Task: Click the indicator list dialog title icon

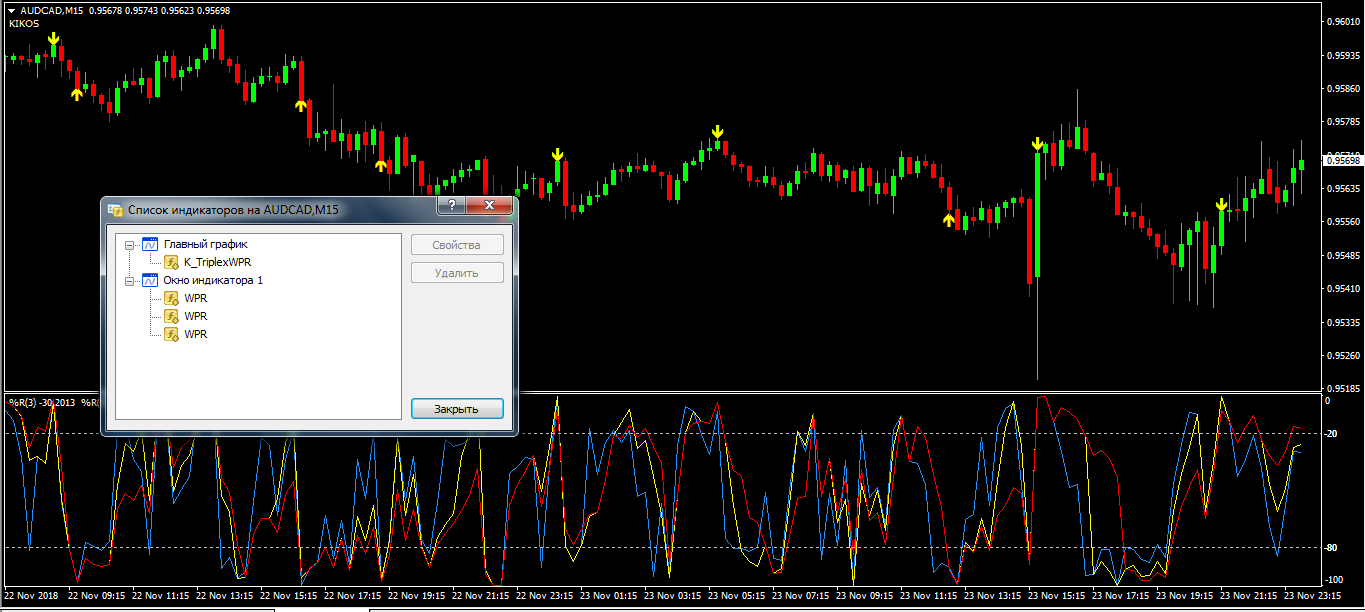Action: pyautogui.click(x=116, y=210)
